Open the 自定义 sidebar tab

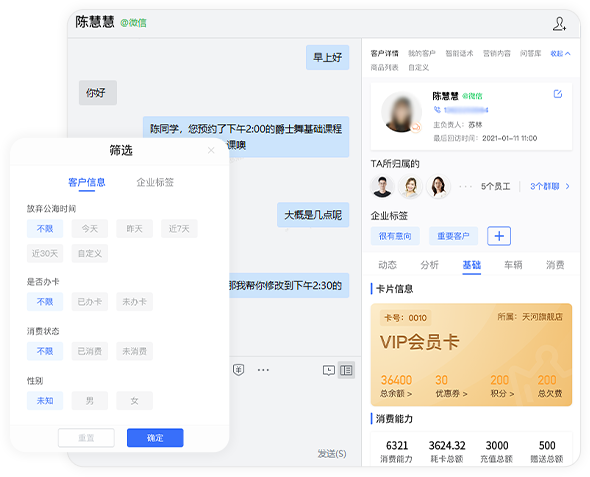[x=418, y=67]
